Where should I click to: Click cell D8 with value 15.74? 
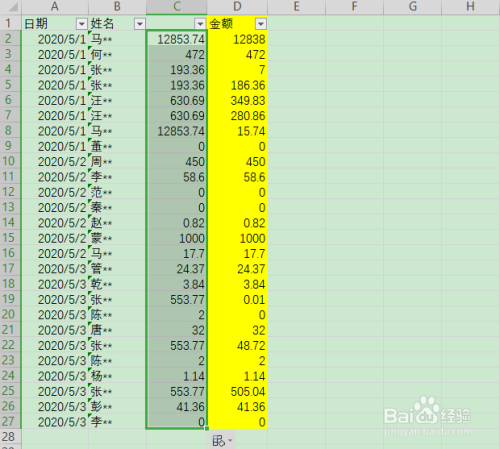[237, 131]
